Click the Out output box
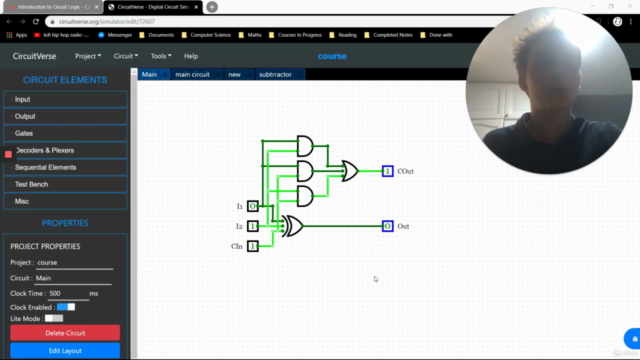640x360 pixels. point(387,226)
